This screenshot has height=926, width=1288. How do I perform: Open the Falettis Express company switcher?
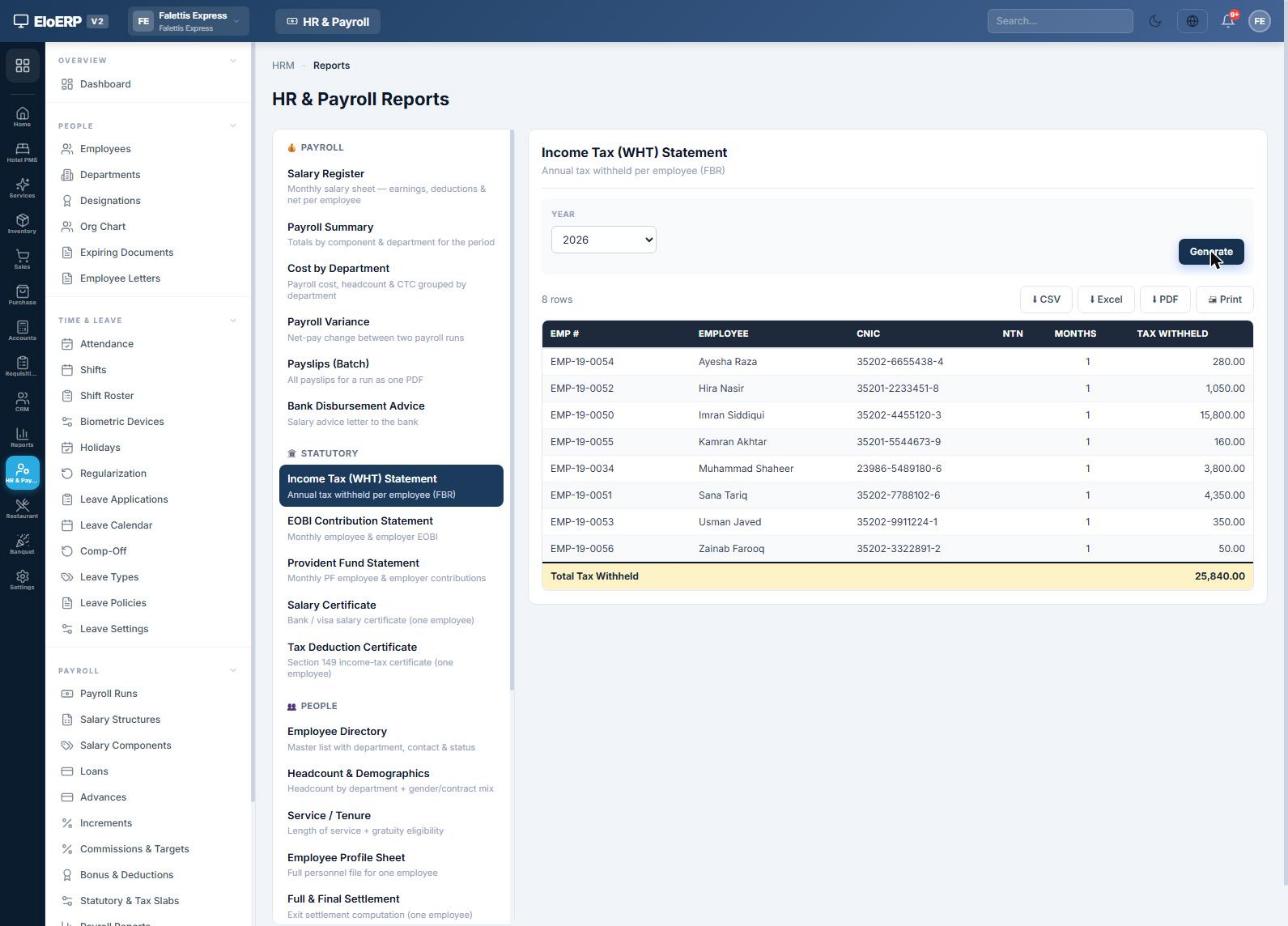188,21
